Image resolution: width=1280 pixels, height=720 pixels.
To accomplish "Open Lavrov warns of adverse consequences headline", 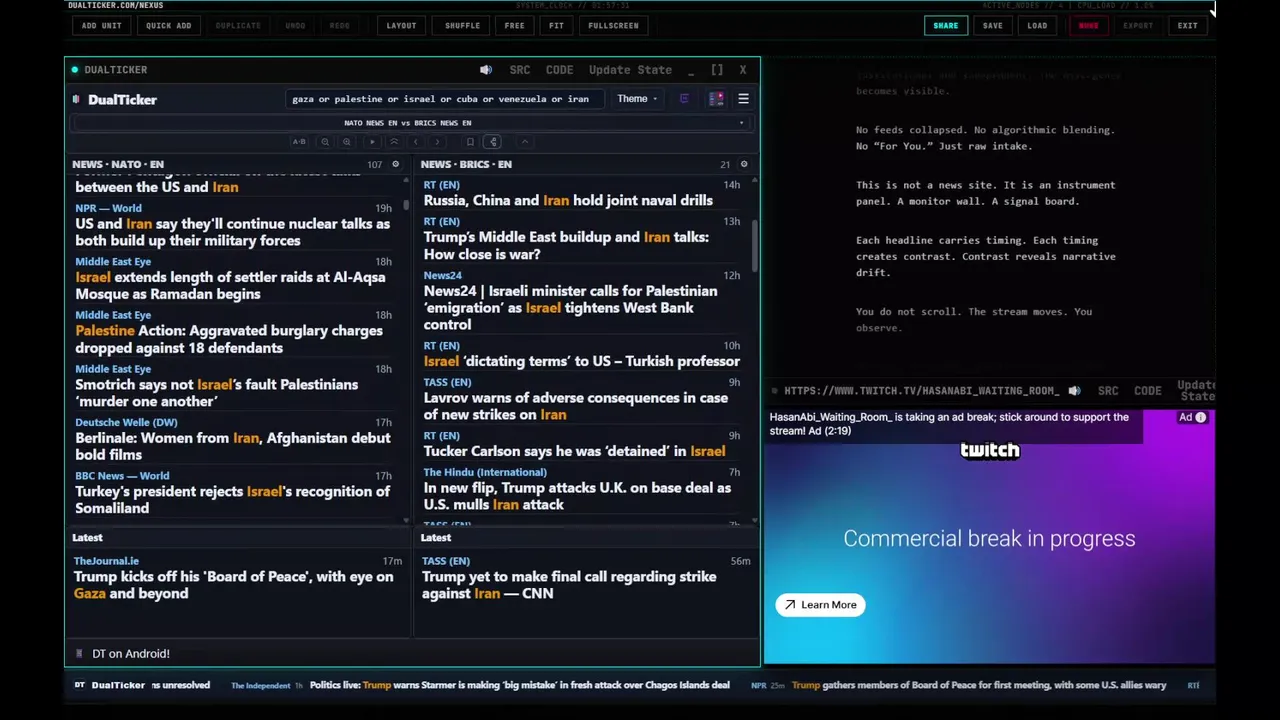I will coord(575,406).
